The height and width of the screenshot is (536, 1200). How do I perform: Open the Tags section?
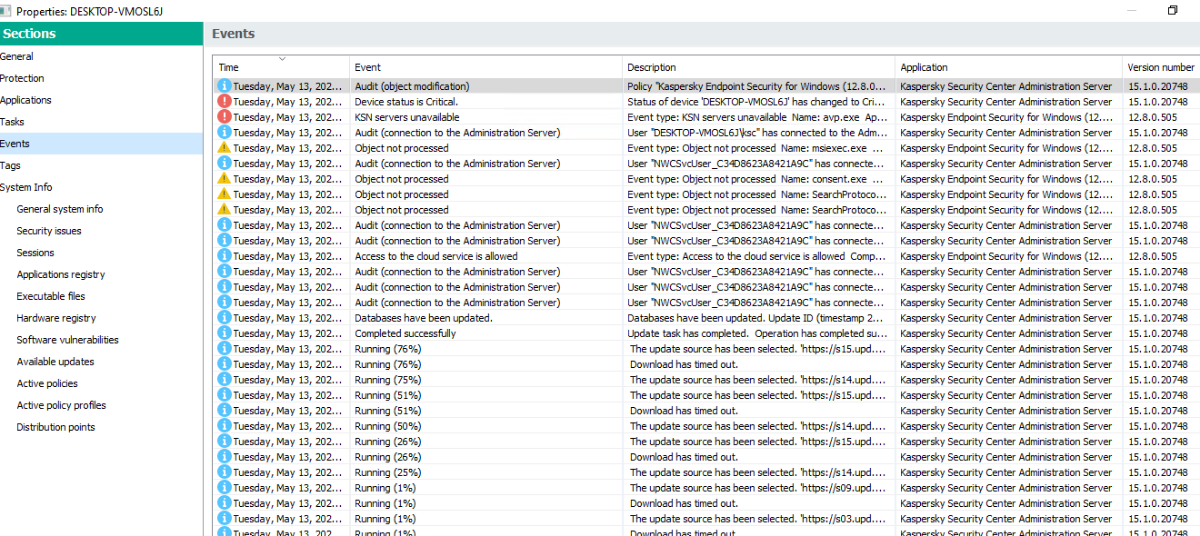(x=10, y=166)
